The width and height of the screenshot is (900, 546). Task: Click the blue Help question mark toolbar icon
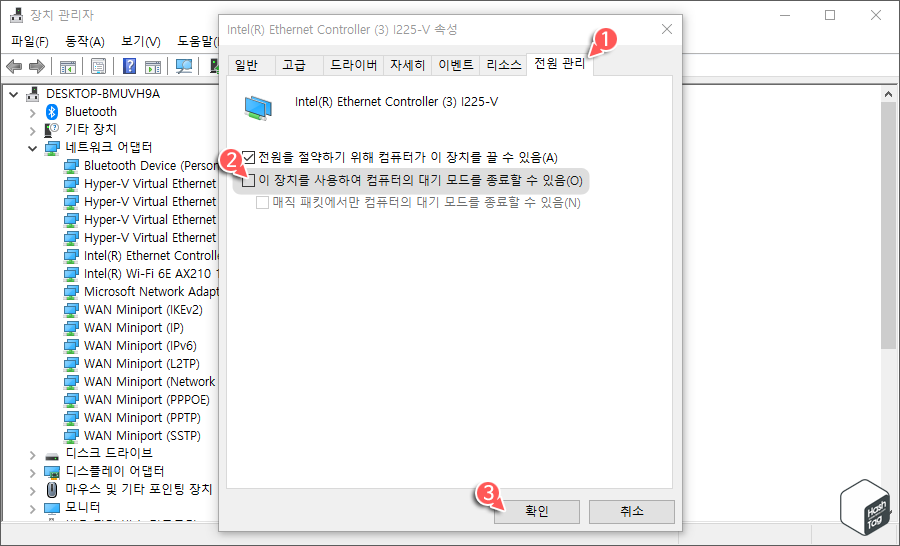click(130, 67)
